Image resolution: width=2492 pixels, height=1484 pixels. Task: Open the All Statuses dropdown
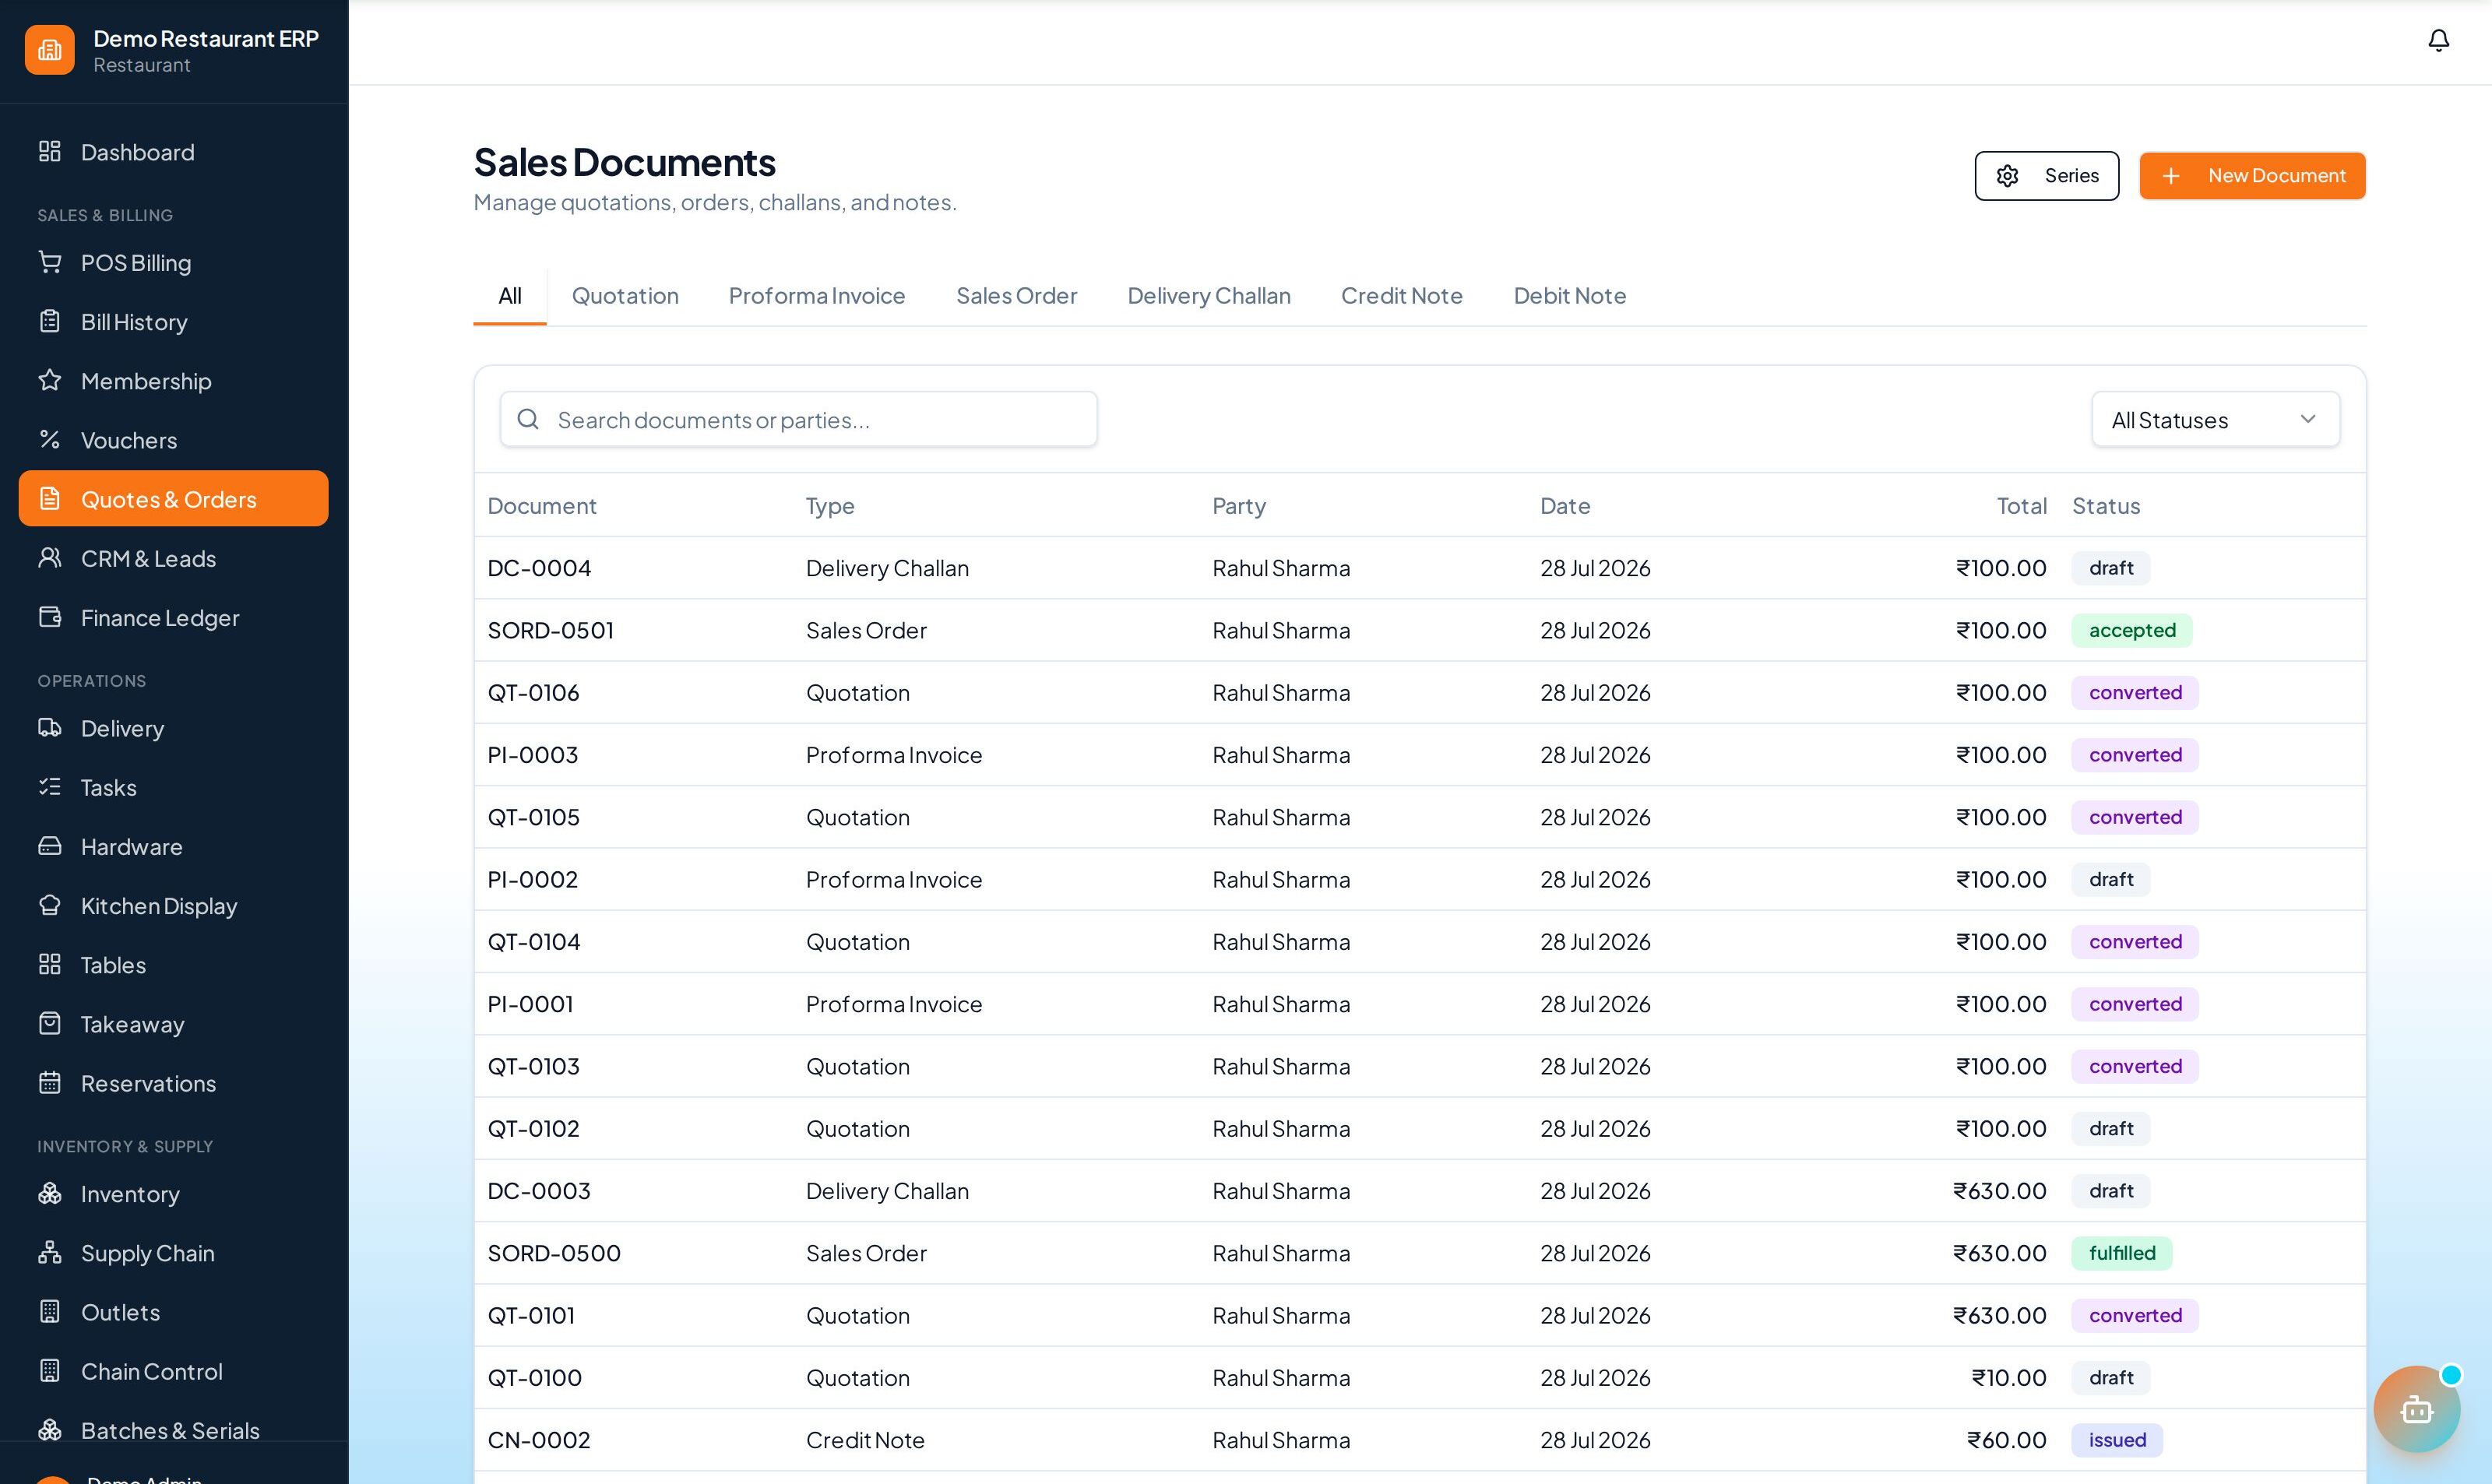2215,419
